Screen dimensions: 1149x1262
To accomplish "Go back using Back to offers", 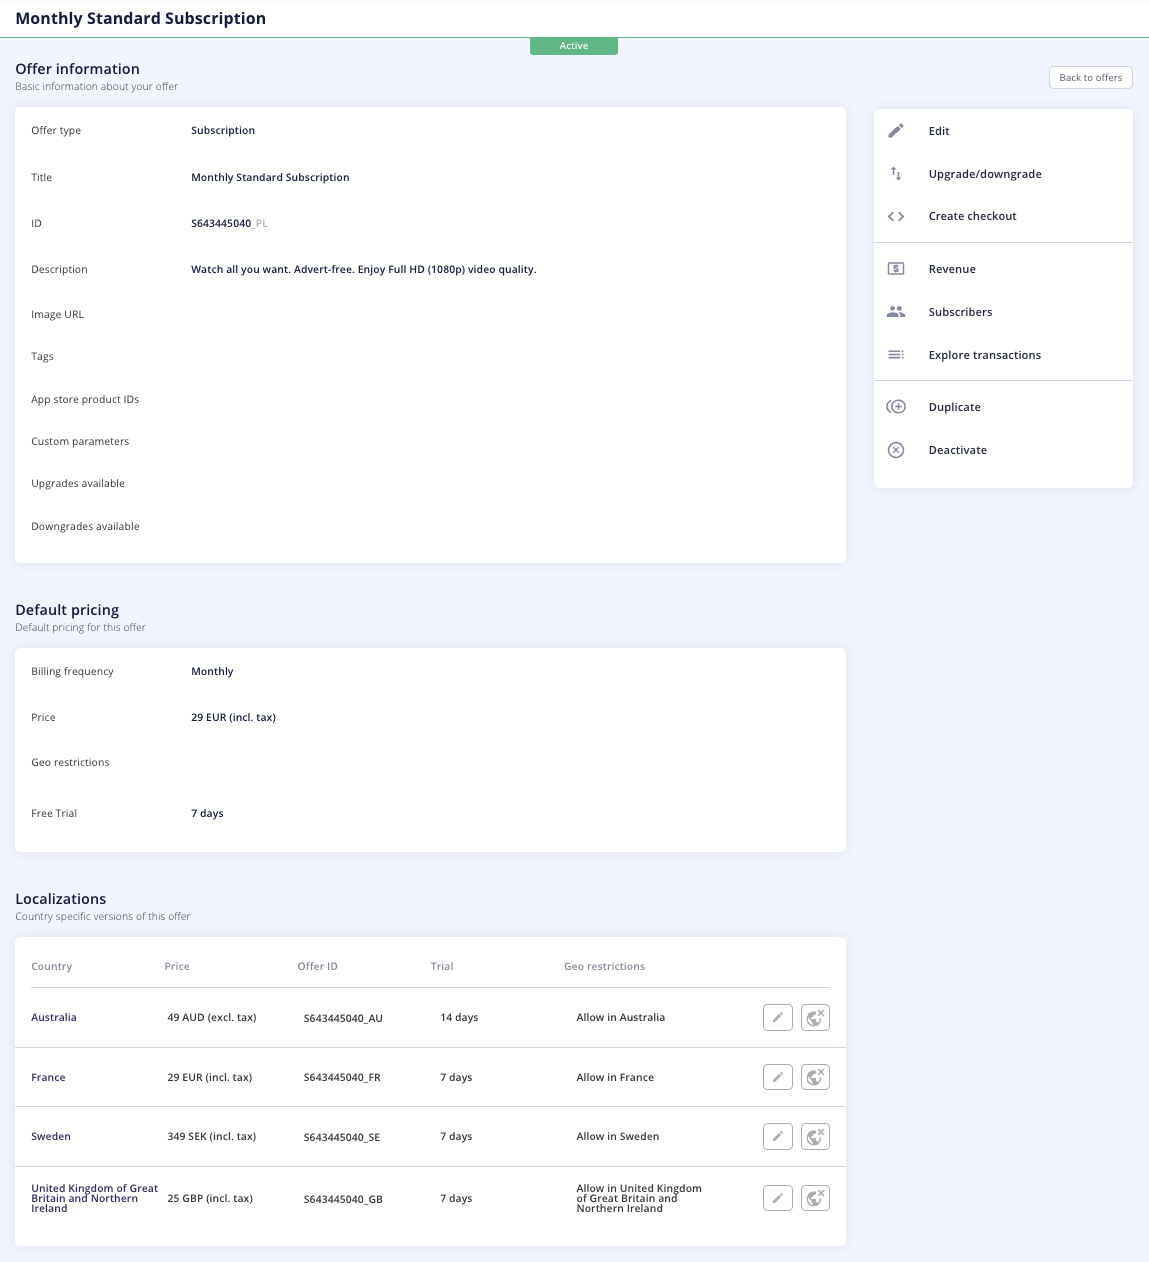I will click(1091, 78).
